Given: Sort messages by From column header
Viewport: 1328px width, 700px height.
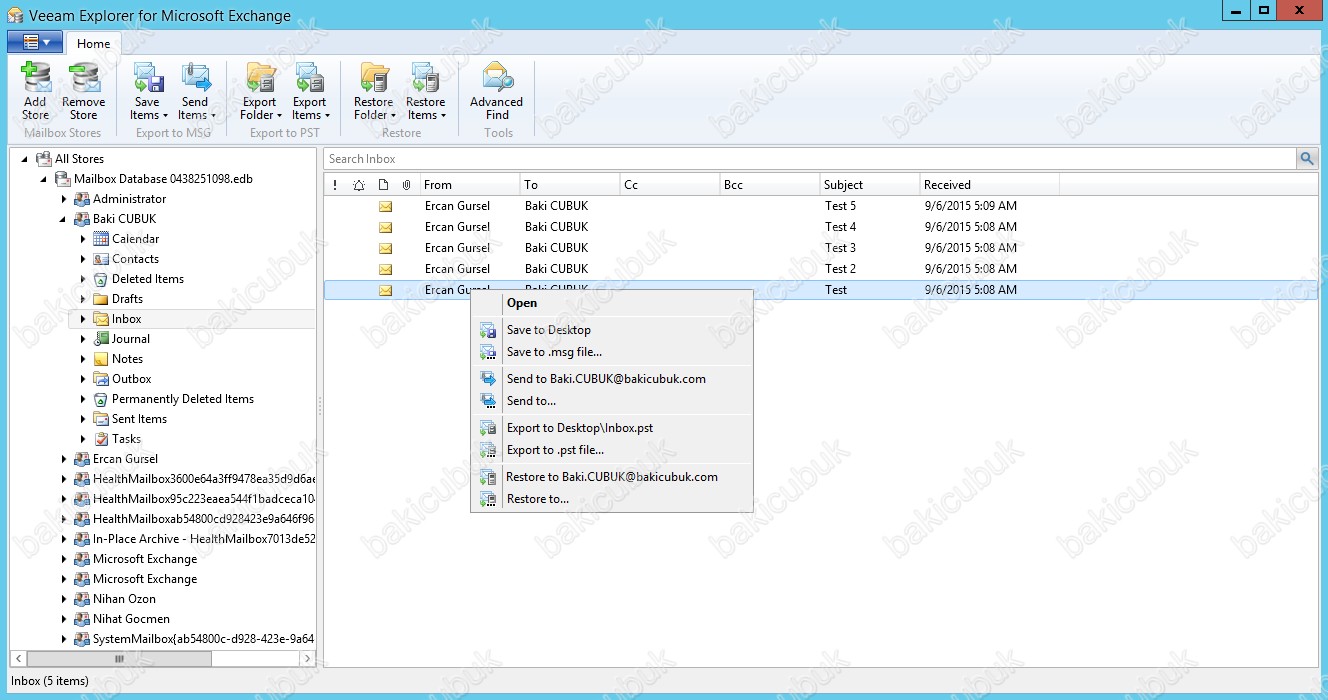Looking at the screenshot, I should [x=470, y=185].
